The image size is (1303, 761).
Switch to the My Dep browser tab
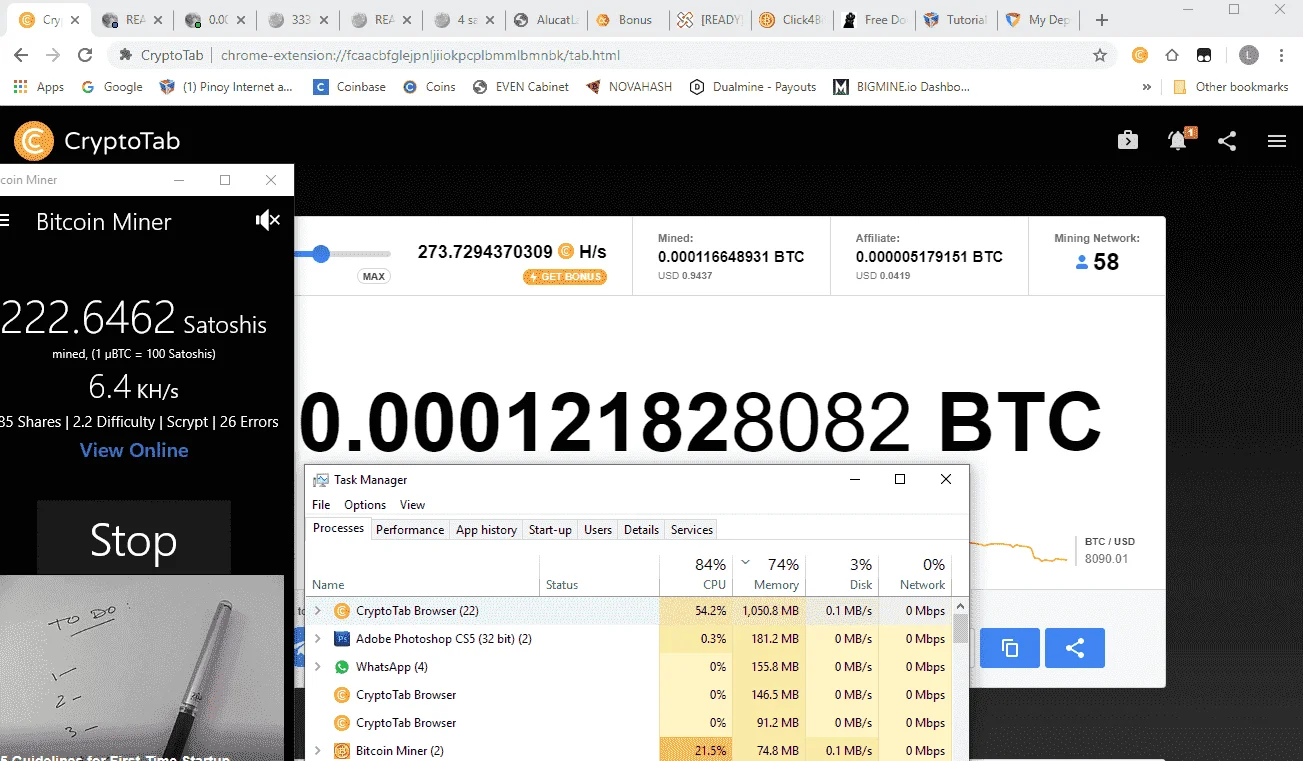tap(1038, 20)
